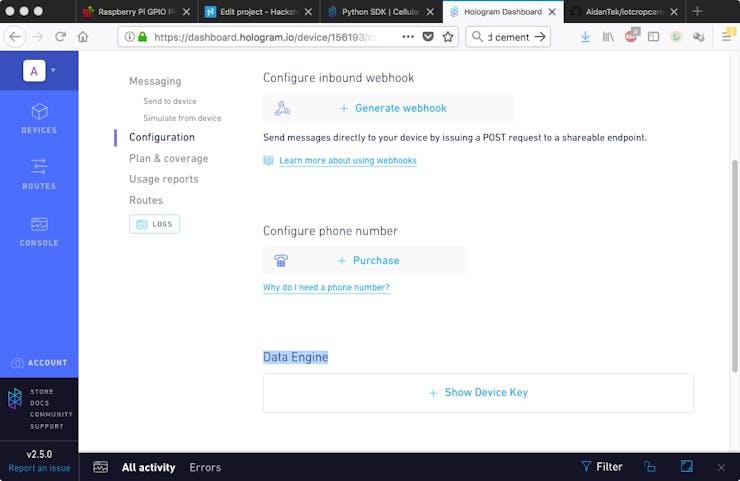Open the Console section in sidebar
The width and height of the screenshot is (740, 481).
point(39,232)
